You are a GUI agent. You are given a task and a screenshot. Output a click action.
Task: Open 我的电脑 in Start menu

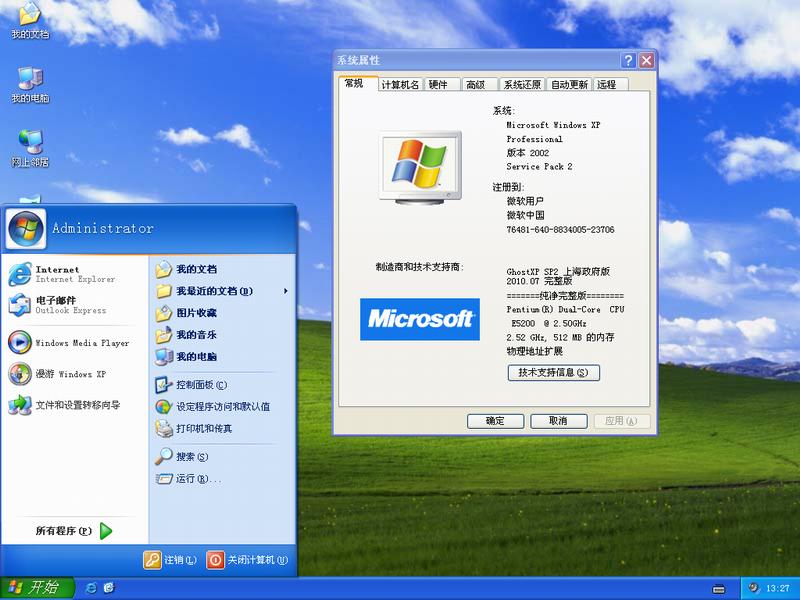coord(186,357)
